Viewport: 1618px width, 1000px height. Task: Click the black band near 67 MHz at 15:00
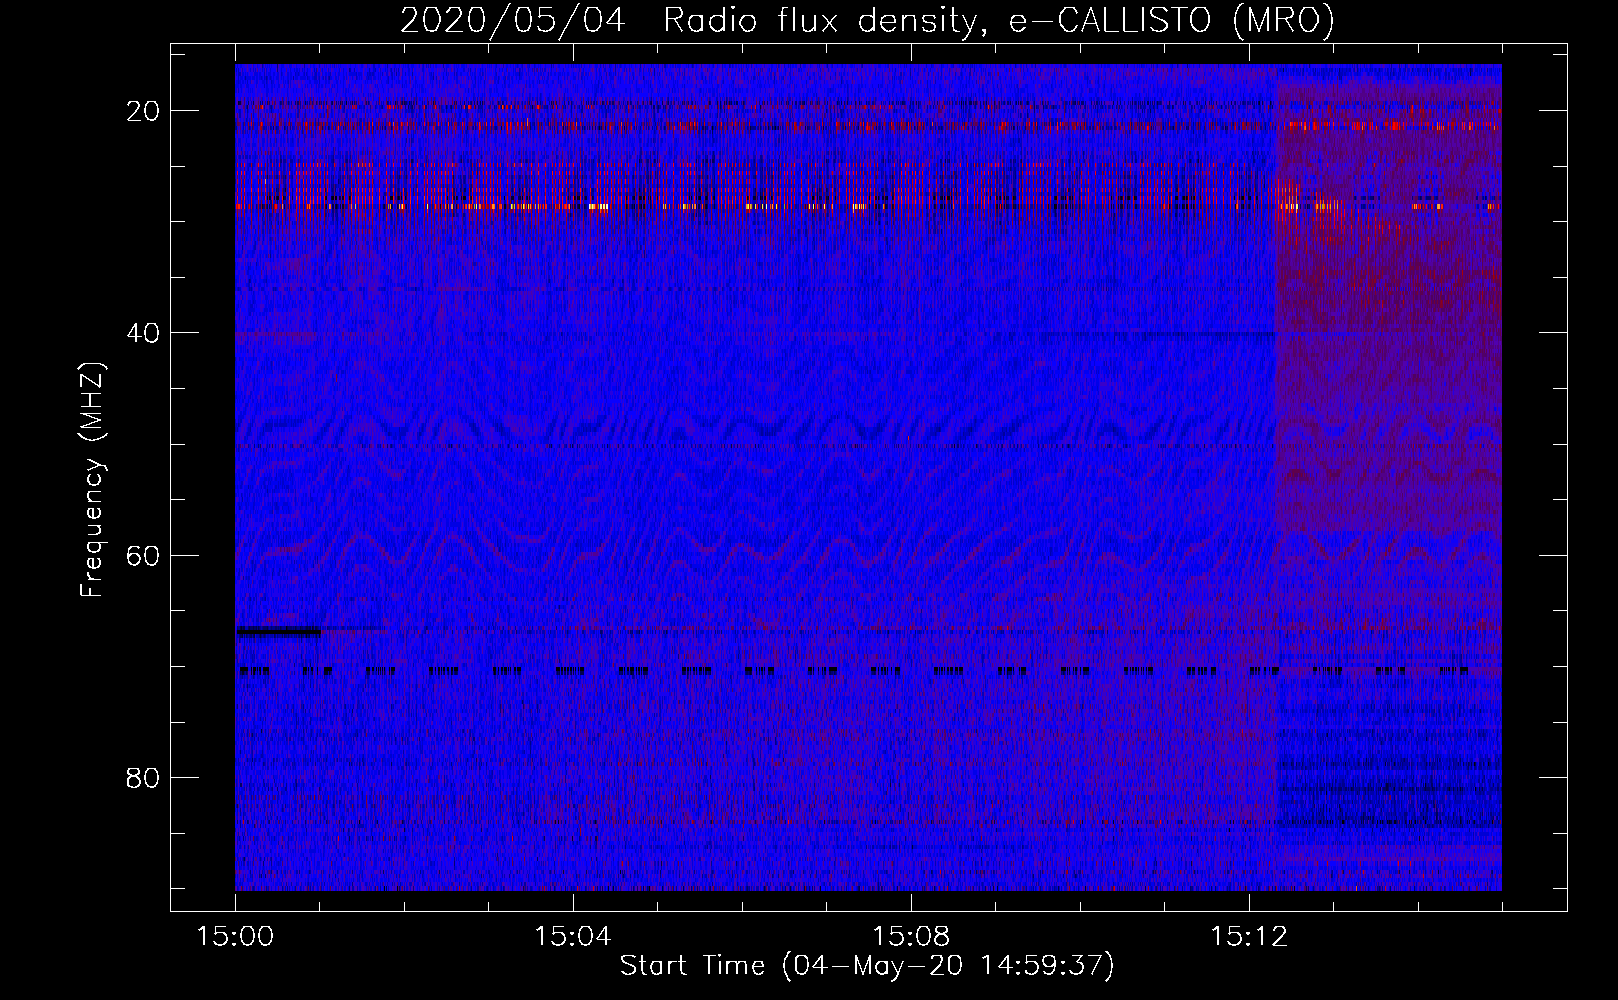[x=279, y=631]
